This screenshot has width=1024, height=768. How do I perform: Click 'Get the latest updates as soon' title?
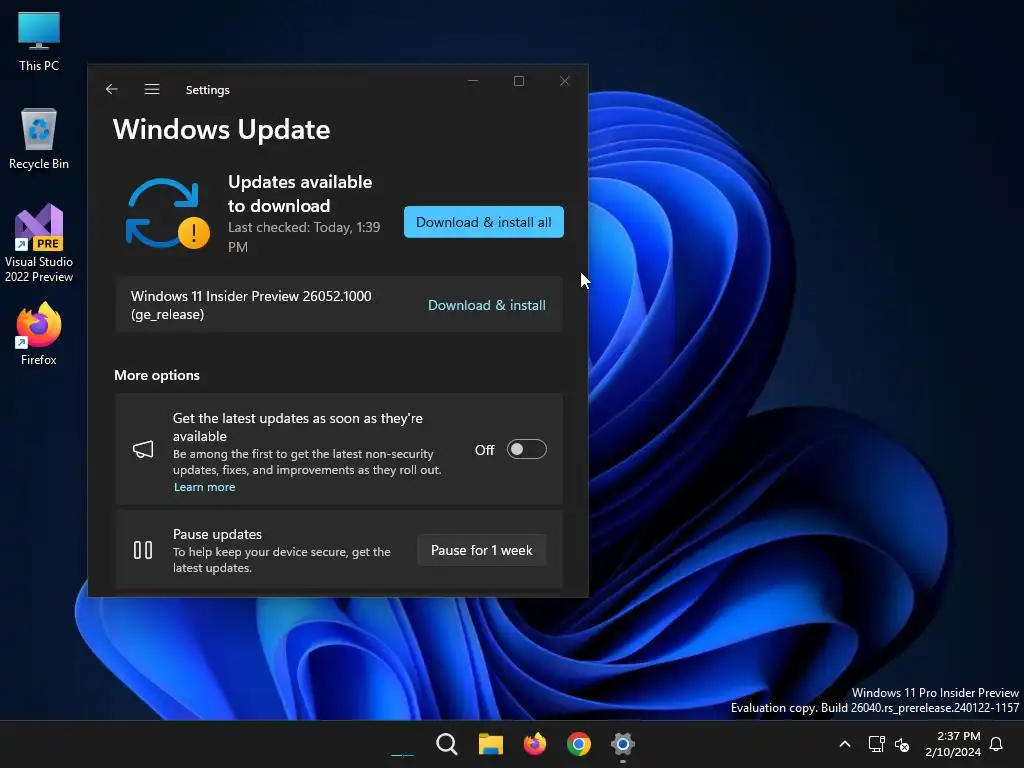[x=297, y=426]
